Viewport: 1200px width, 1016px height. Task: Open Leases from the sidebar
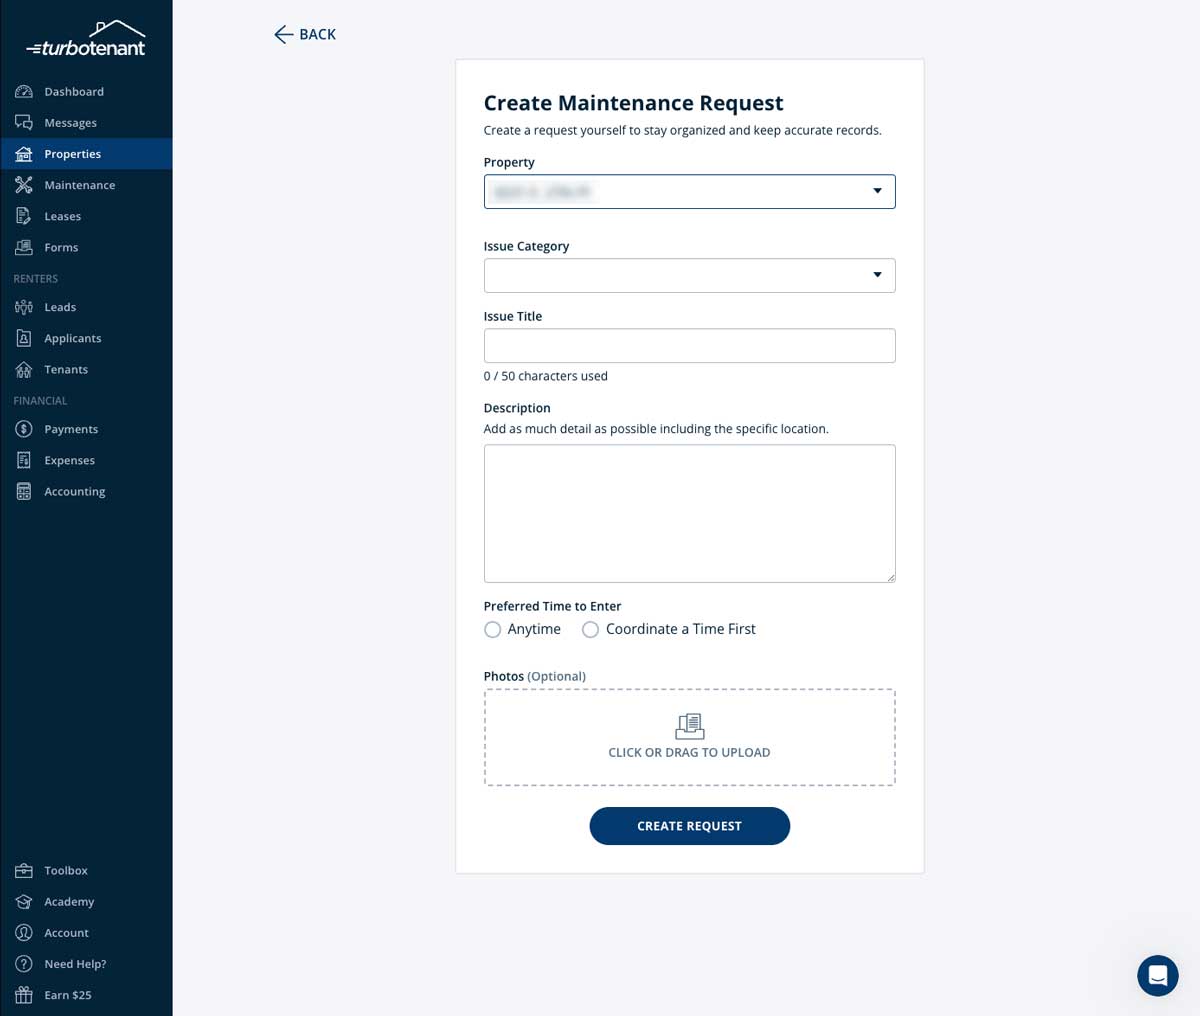pos(62,216)
